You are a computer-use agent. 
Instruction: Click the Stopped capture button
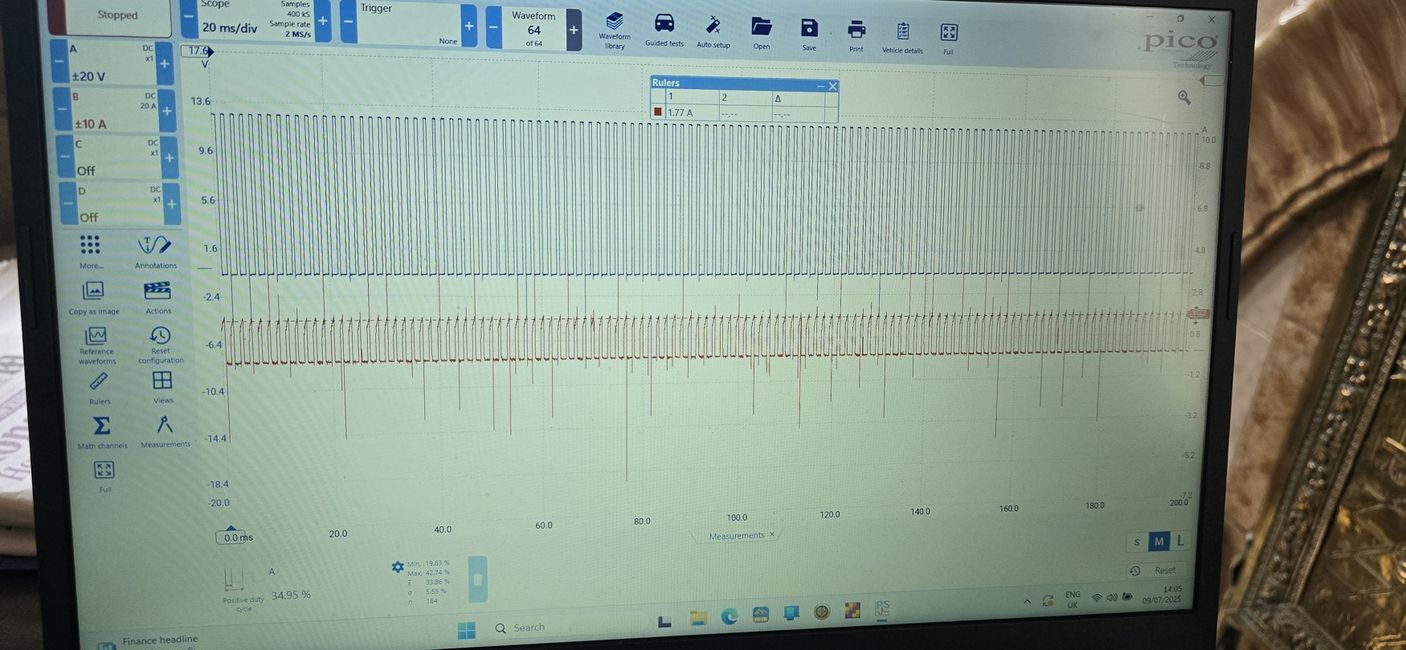coord(117,15)
